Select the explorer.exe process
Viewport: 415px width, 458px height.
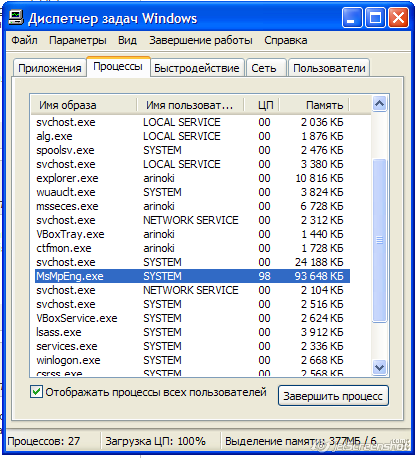192,178
